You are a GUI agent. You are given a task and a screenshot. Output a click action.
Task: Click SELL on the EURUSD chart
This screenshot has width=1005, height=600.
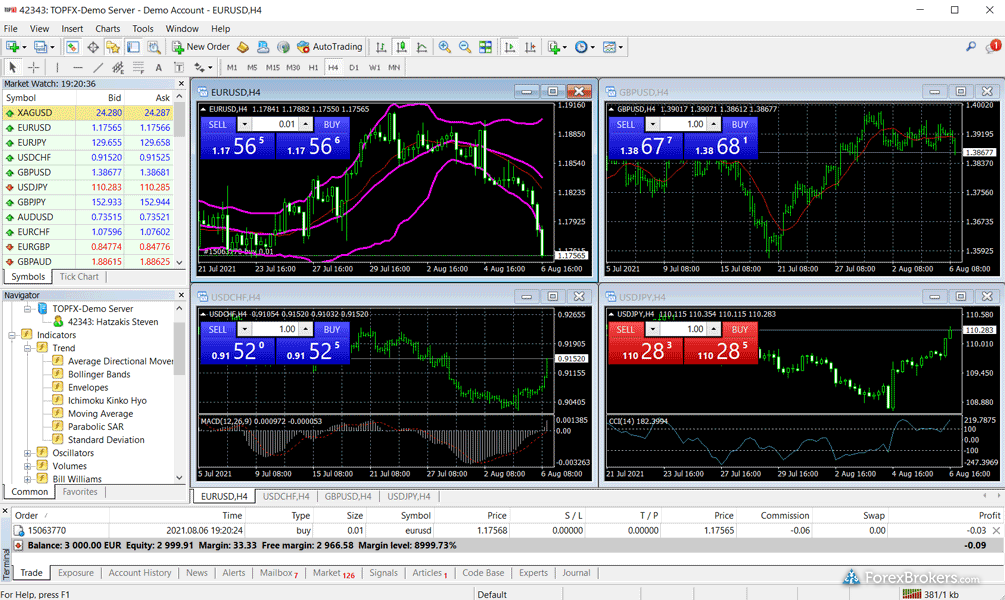(x=218, y=124)
